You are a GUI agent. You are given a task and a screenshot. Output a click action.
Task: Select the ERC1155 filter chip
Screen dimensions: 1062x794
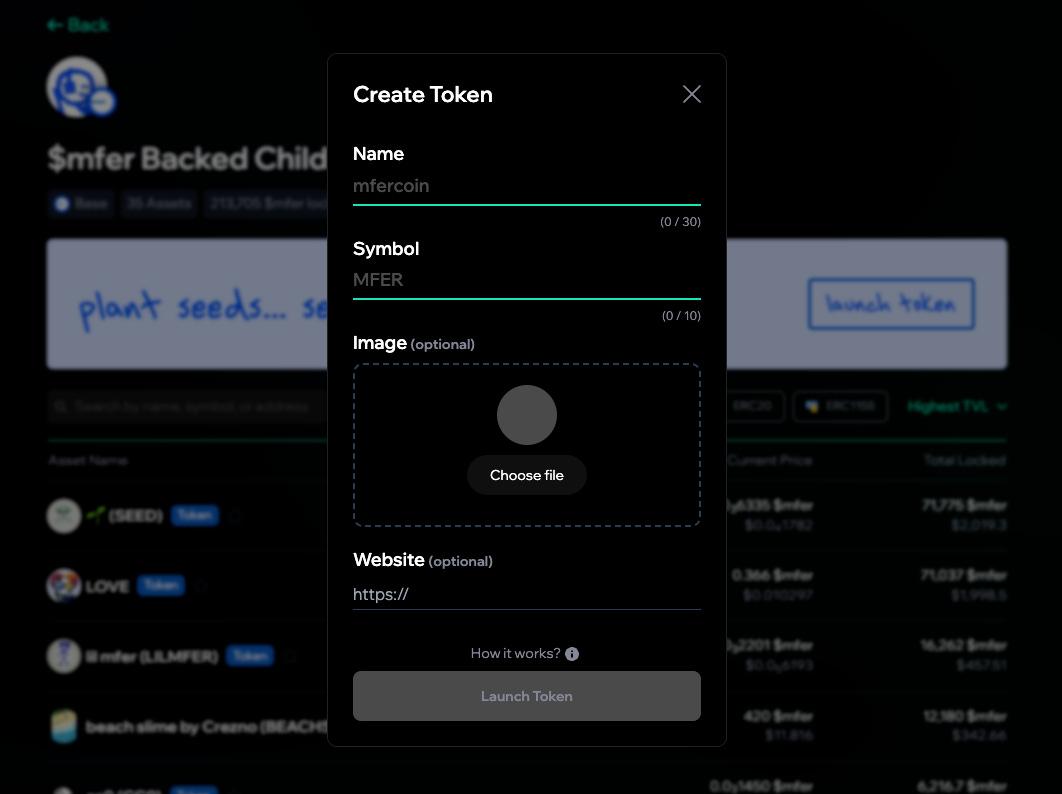[x=840, y=406]
